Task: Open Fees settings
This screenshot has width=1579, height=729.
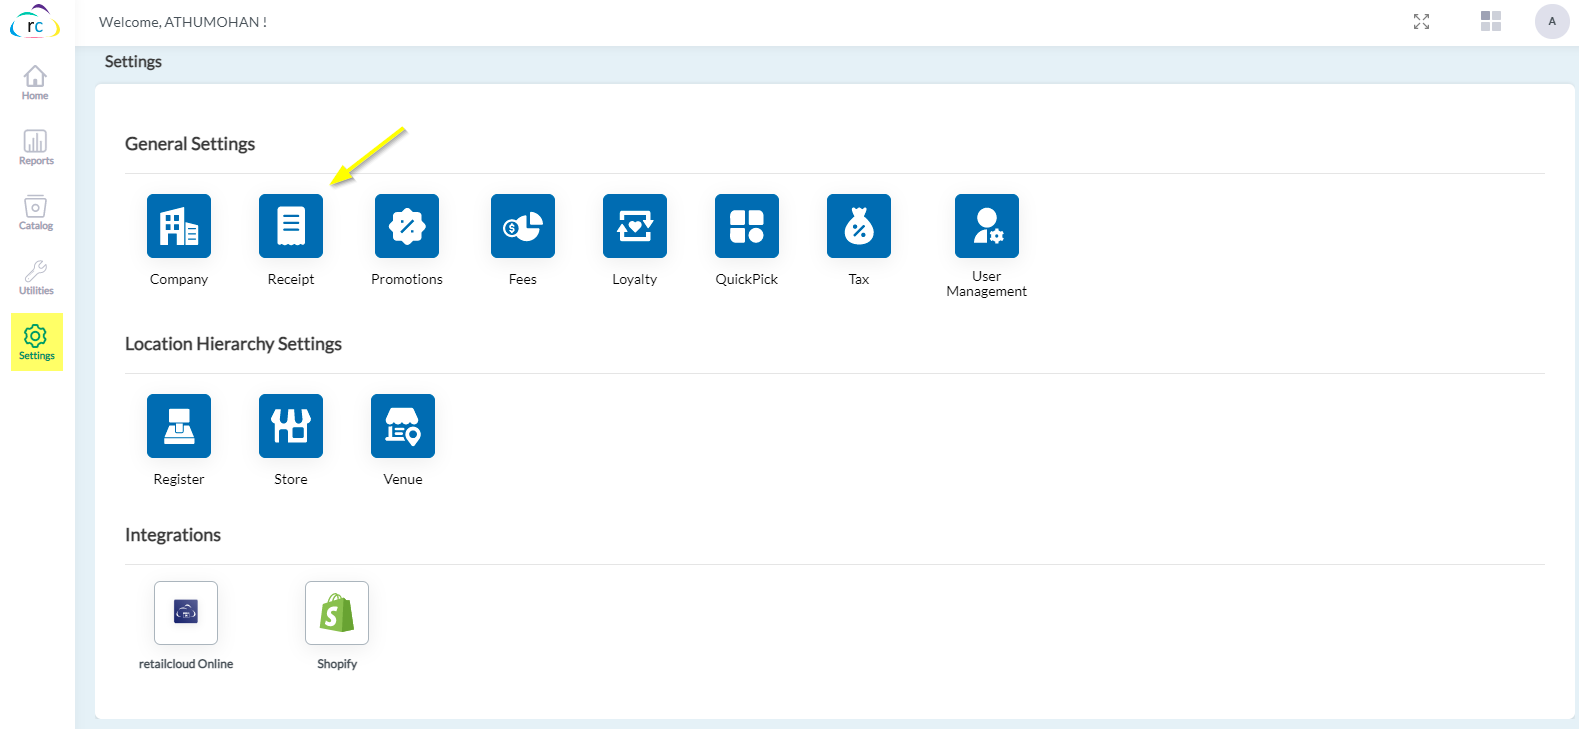Action: point(523,226)
